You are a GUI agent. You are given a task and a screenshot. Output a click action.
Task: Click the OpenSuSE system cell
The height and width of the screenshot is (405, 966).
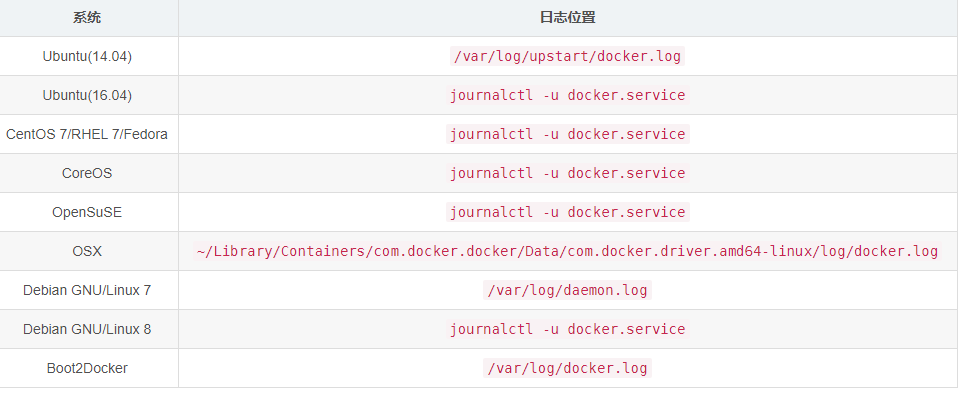87,212
